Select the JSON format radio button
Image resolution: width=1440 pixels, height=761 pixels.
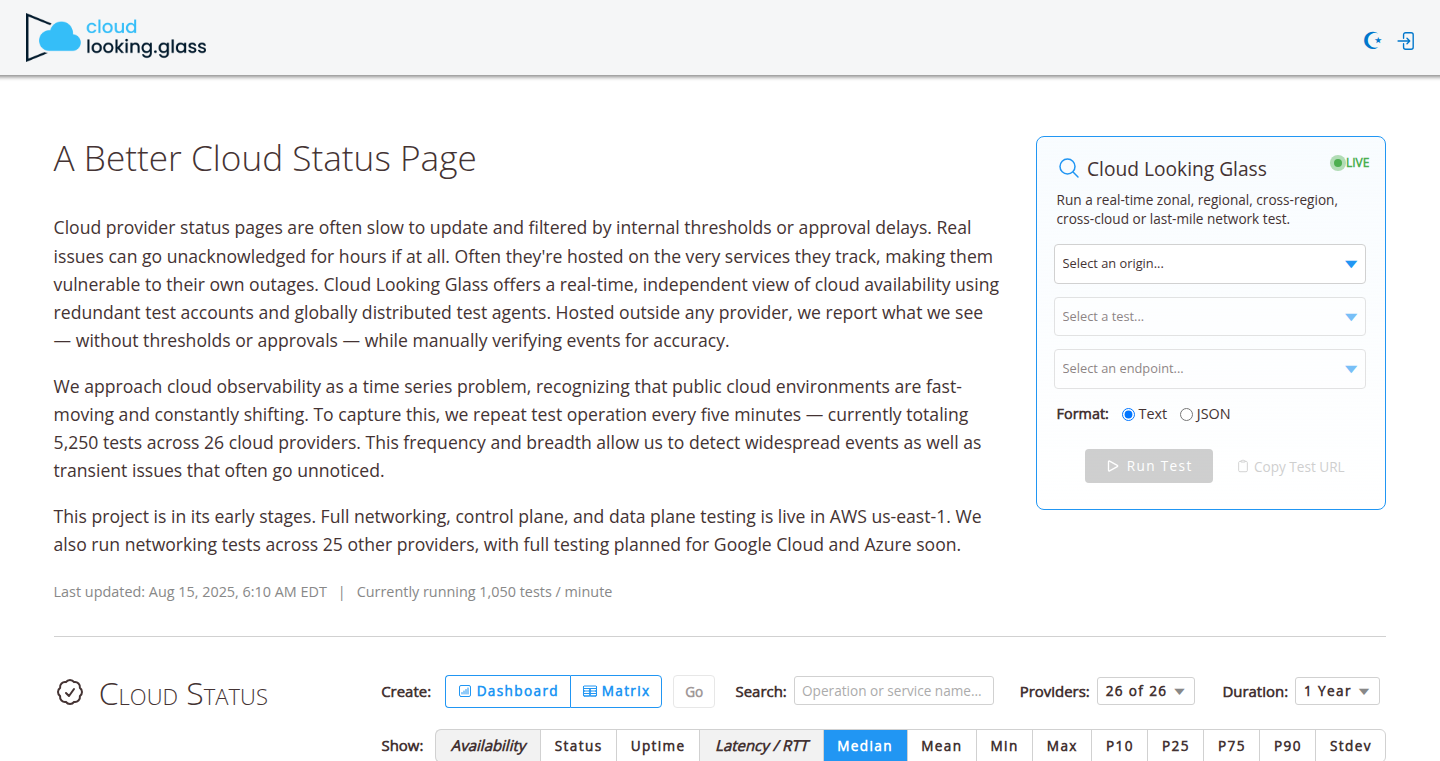click(1186, 414)
